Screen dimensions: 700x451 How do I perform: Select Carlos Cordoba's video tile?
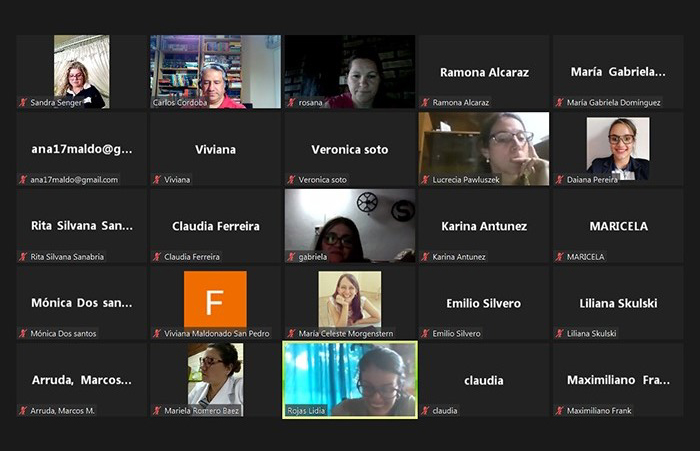tap(216, 71)
